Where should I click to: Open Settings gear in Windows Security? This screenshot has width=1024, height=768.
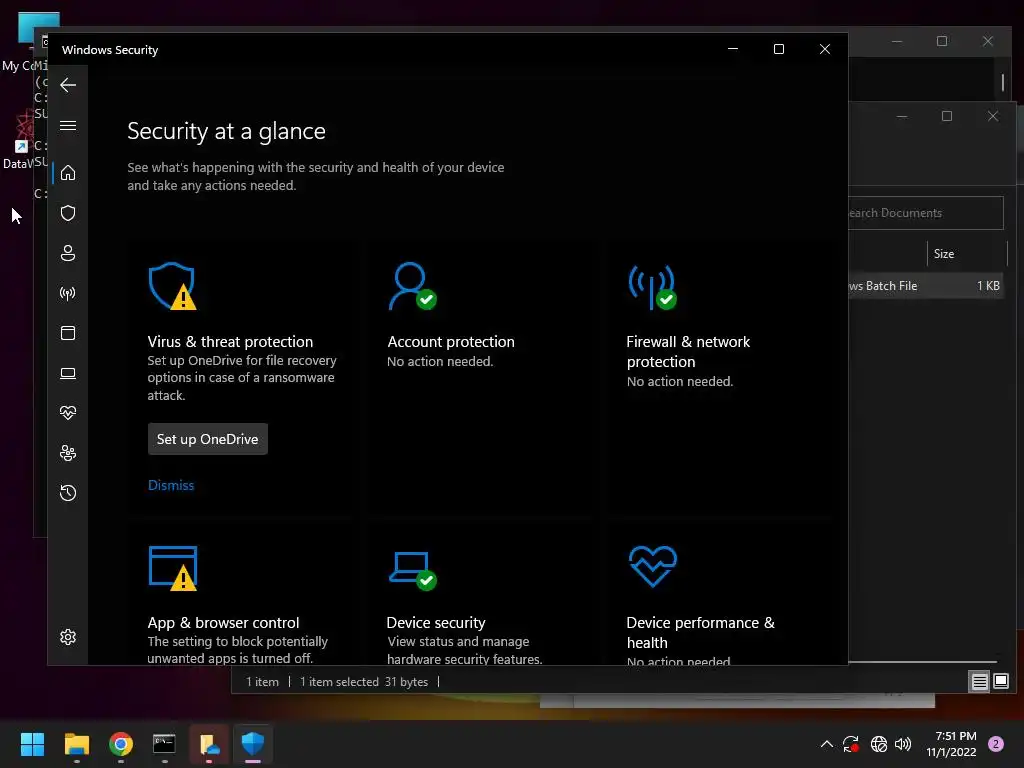[68, 637]
